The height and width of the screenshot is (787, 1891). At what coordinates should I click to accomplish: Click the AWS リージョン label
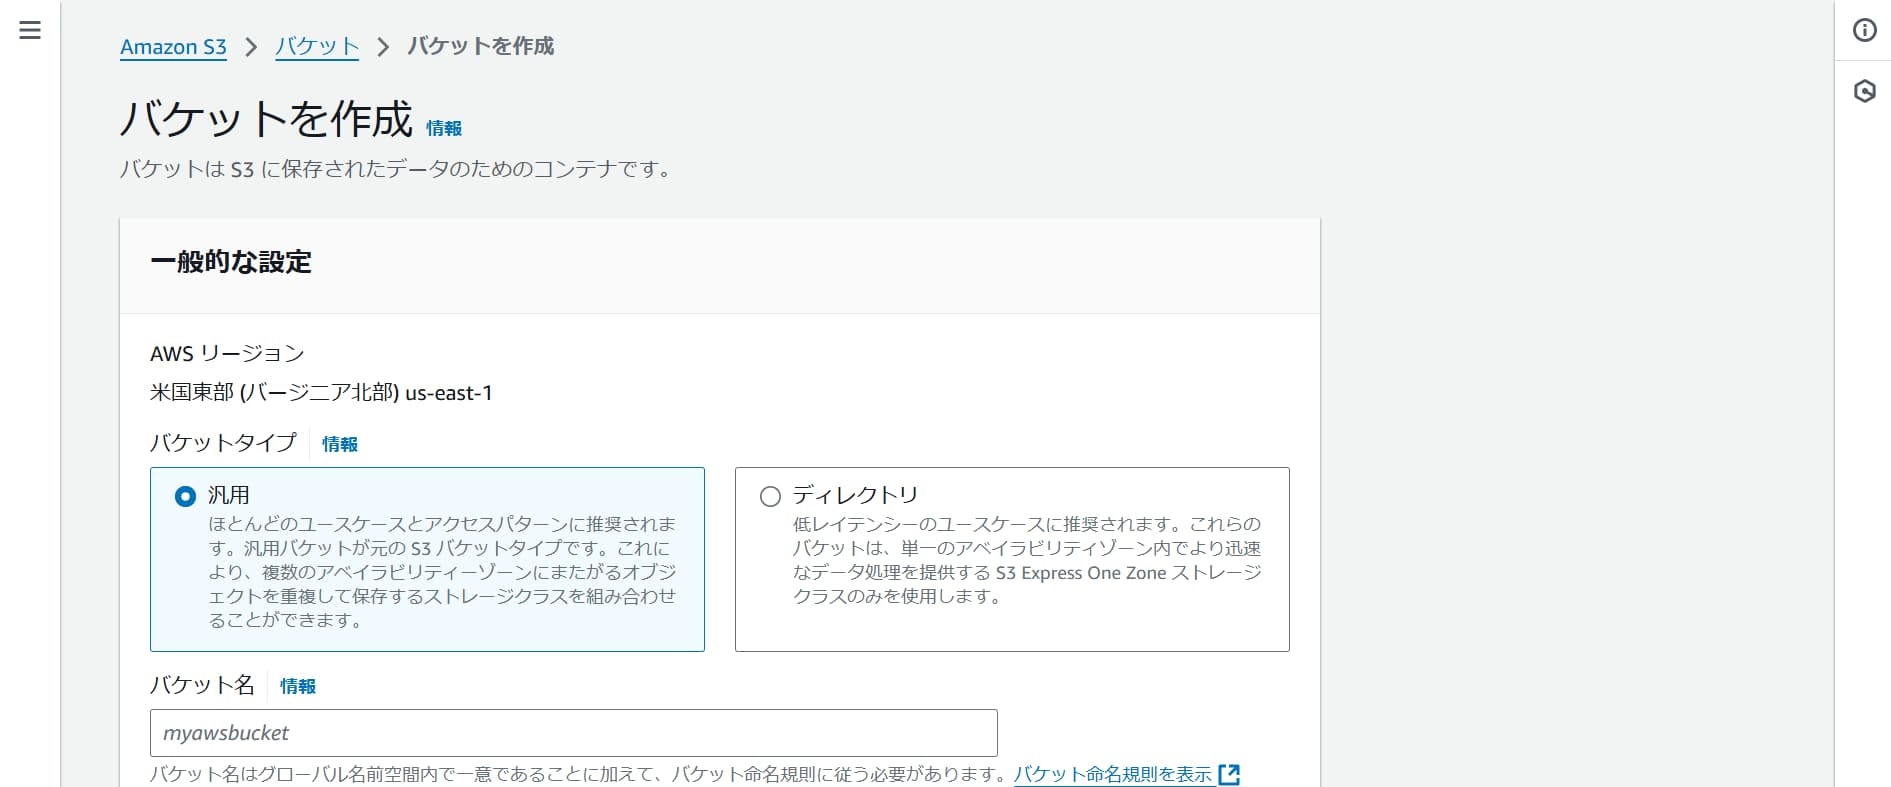pos(227,353)
